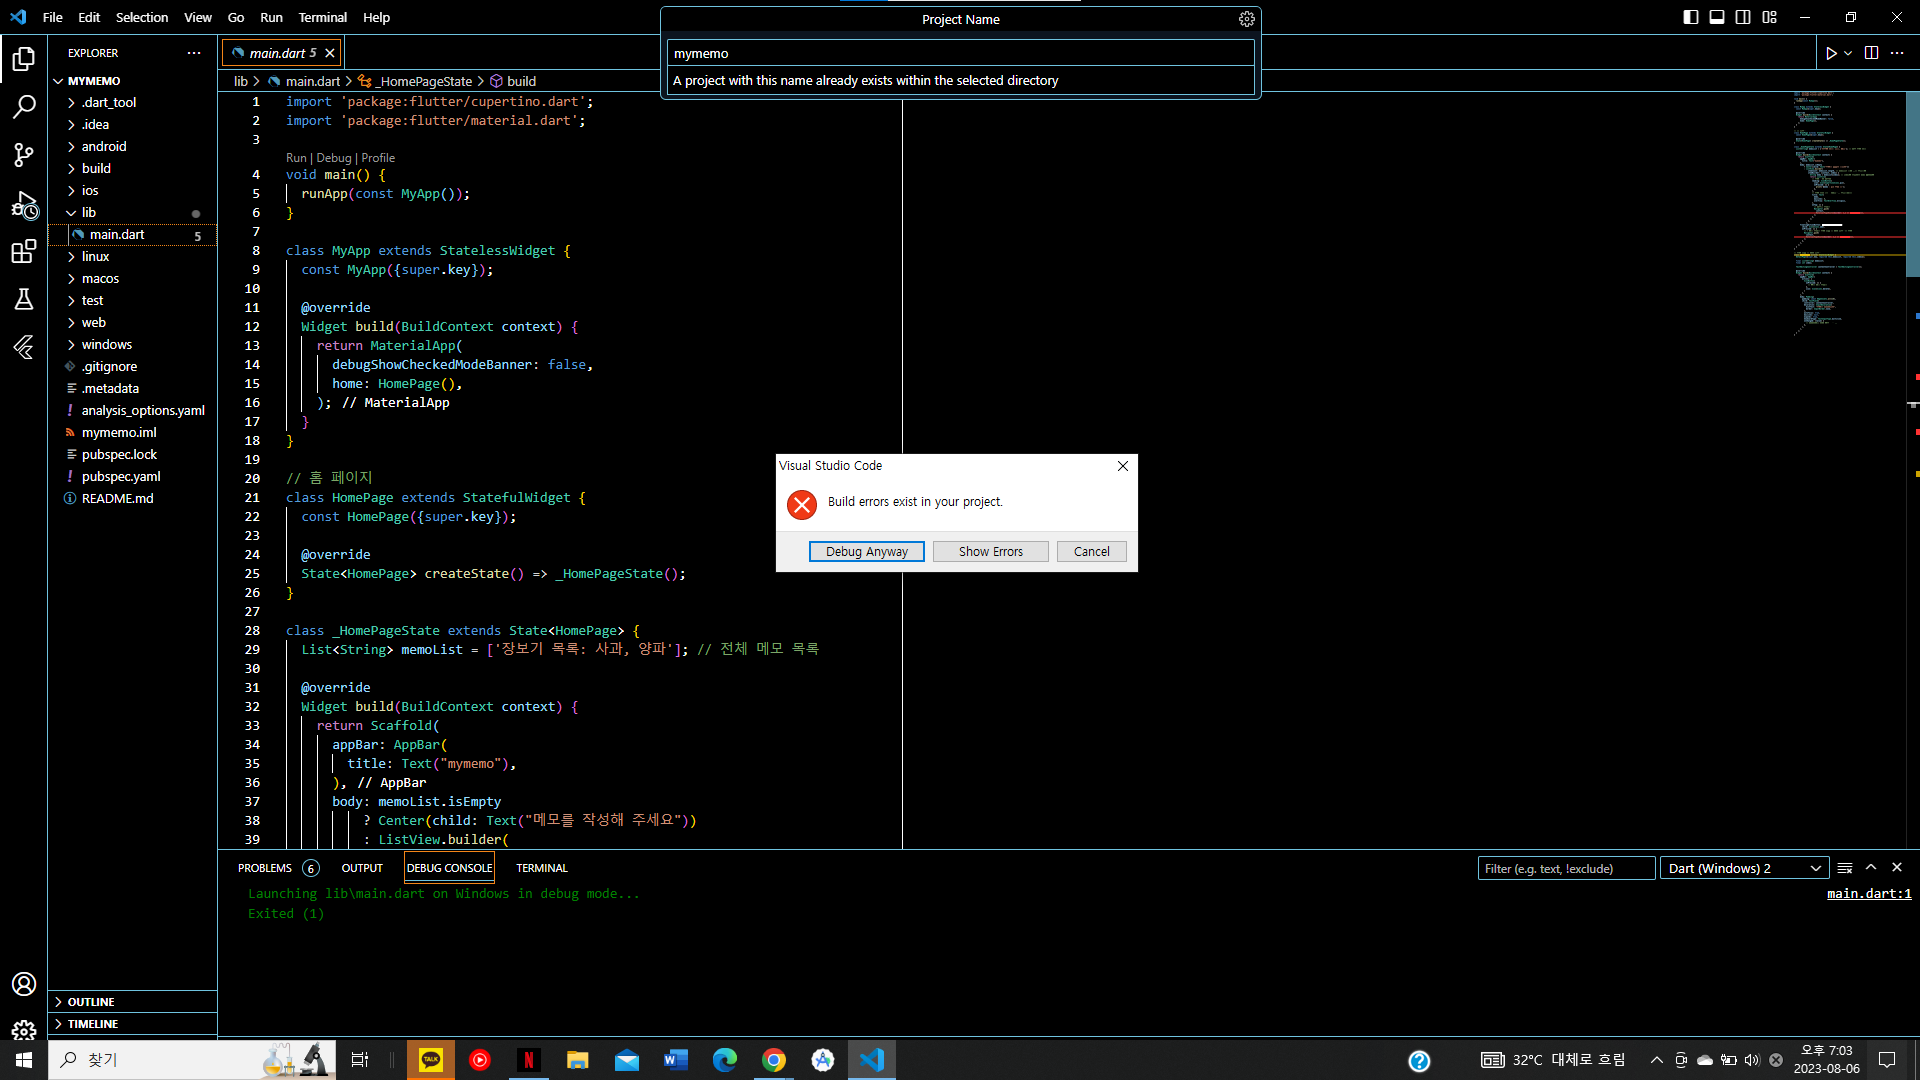1920x1080 pixels.
Task: Toggle the Secondary Side Bar
Action: point(1743,17)
